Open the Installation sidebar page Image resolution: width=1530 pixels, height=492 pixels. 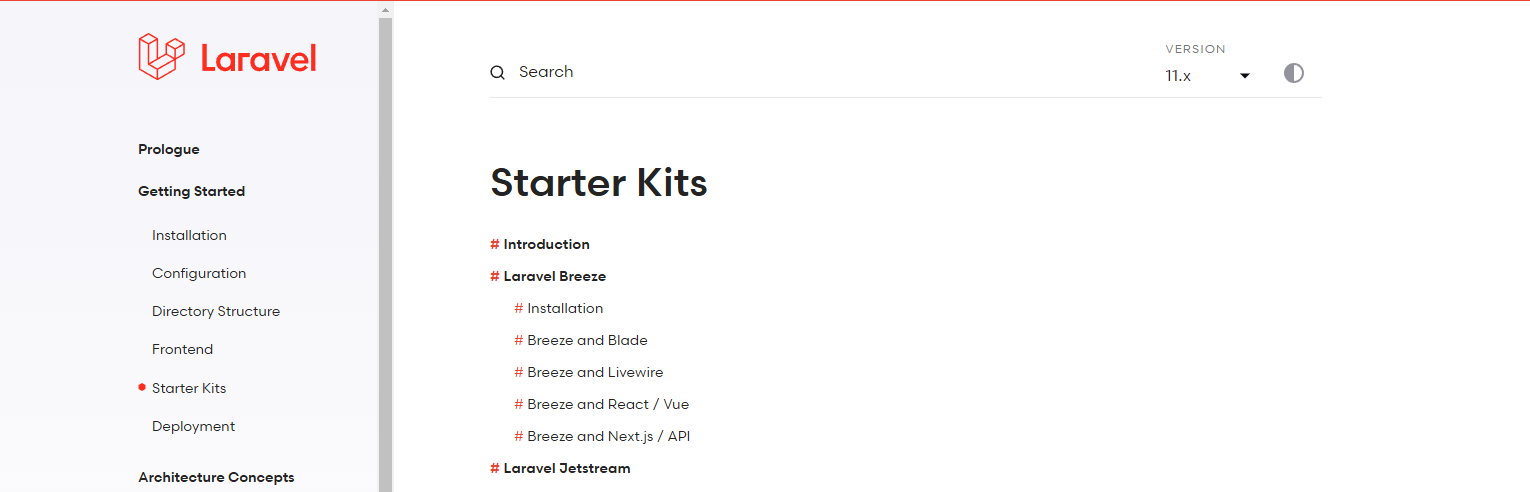point(189,235)
